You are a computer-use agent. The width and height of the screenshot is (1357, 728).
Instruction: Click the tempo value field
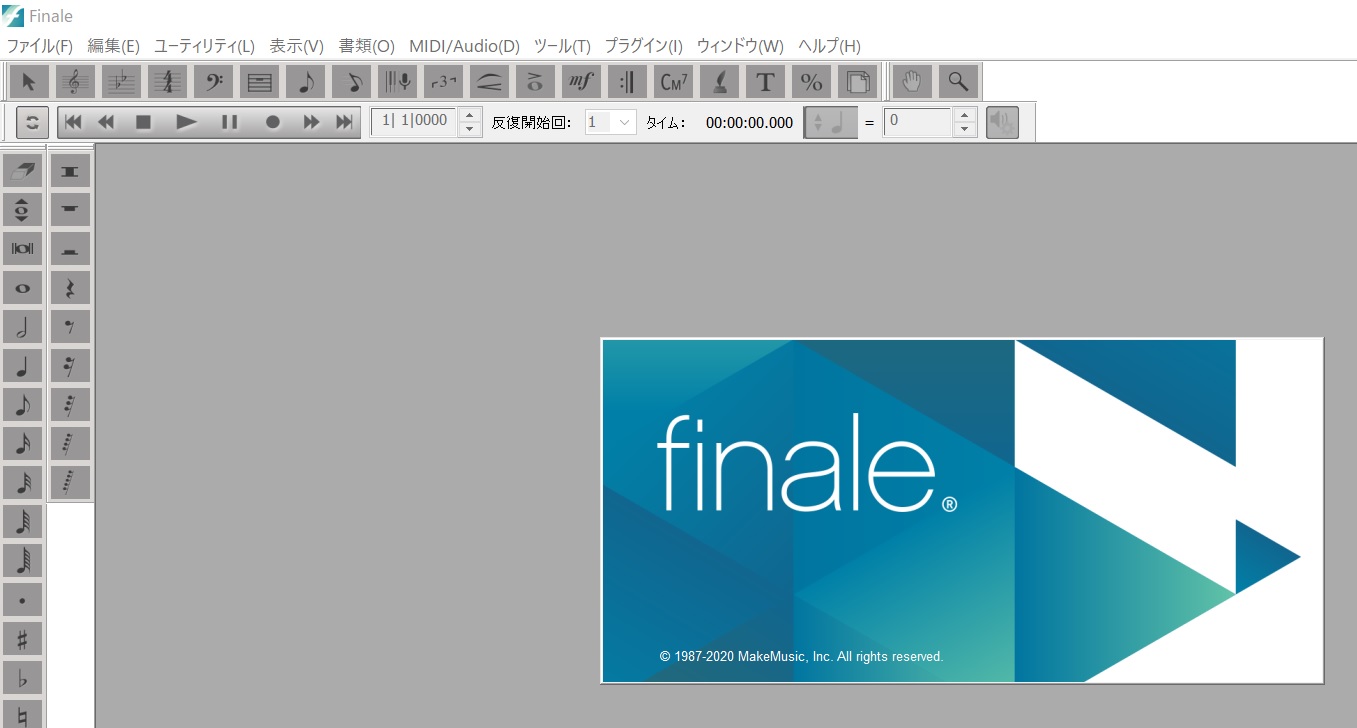(x=919, y=122)
